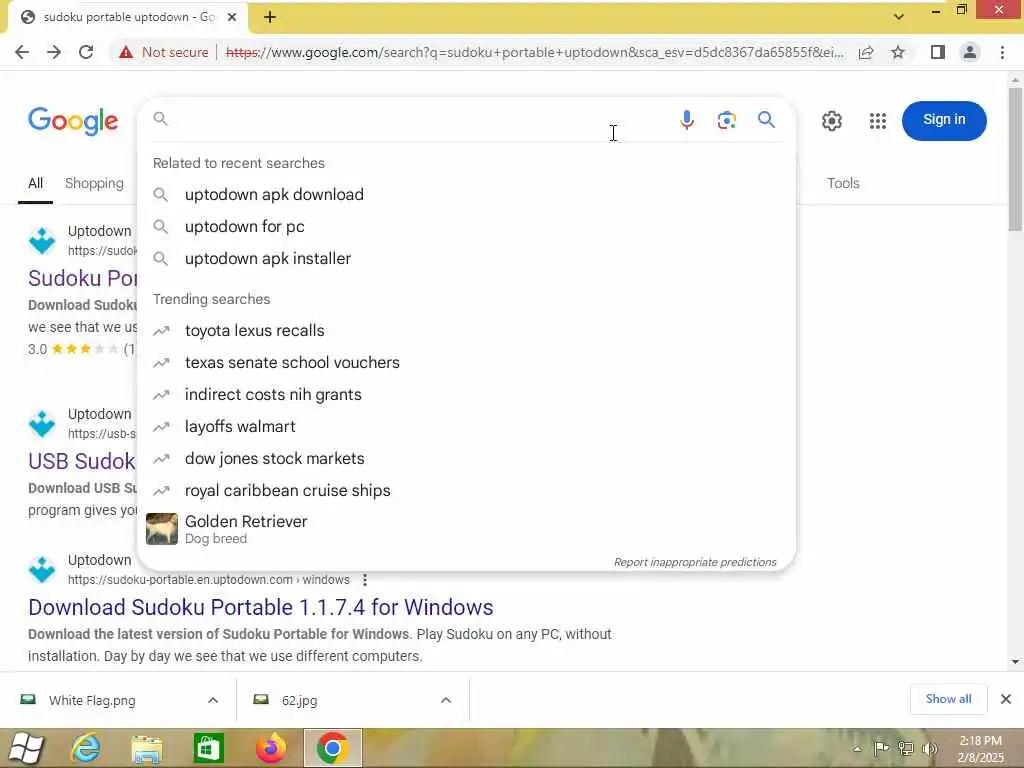Show all downloads
Screen dimensions: 1024x768
point(948,699)
